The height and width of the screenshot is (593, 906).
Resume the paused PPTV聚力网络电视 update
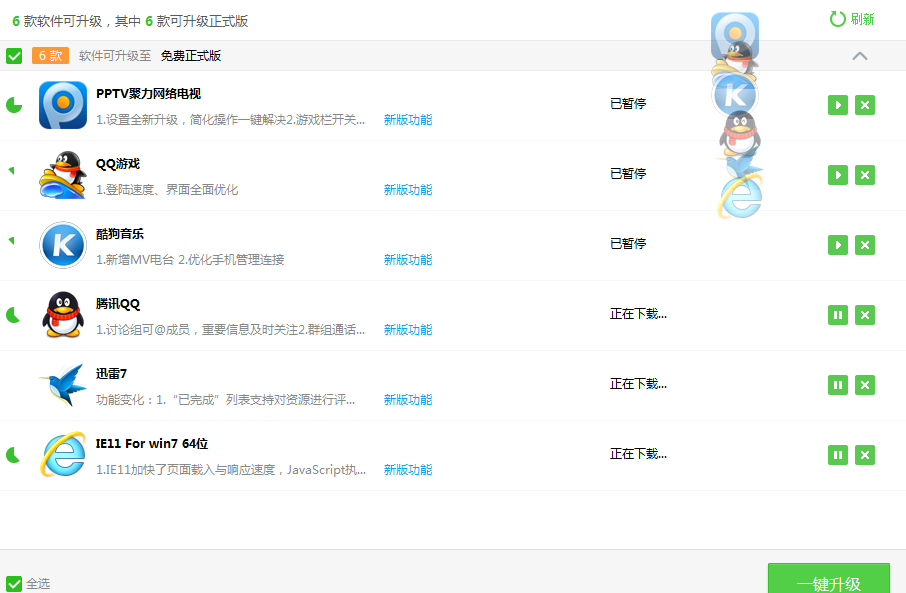point(837,104)
